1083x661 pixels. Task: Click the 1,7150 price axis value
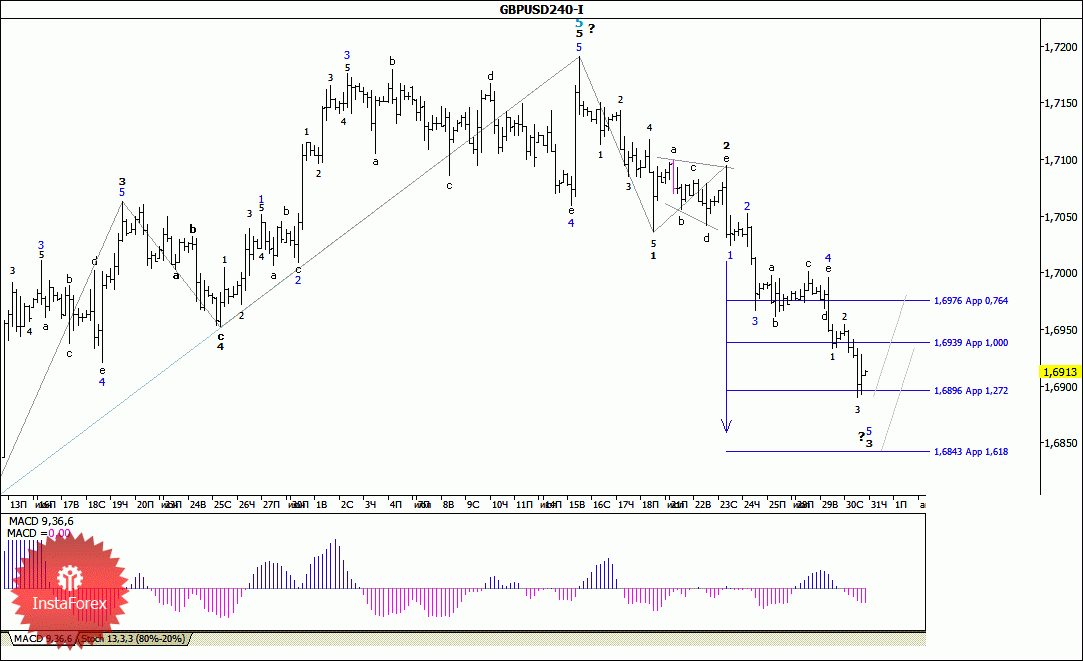[1060, 103]
